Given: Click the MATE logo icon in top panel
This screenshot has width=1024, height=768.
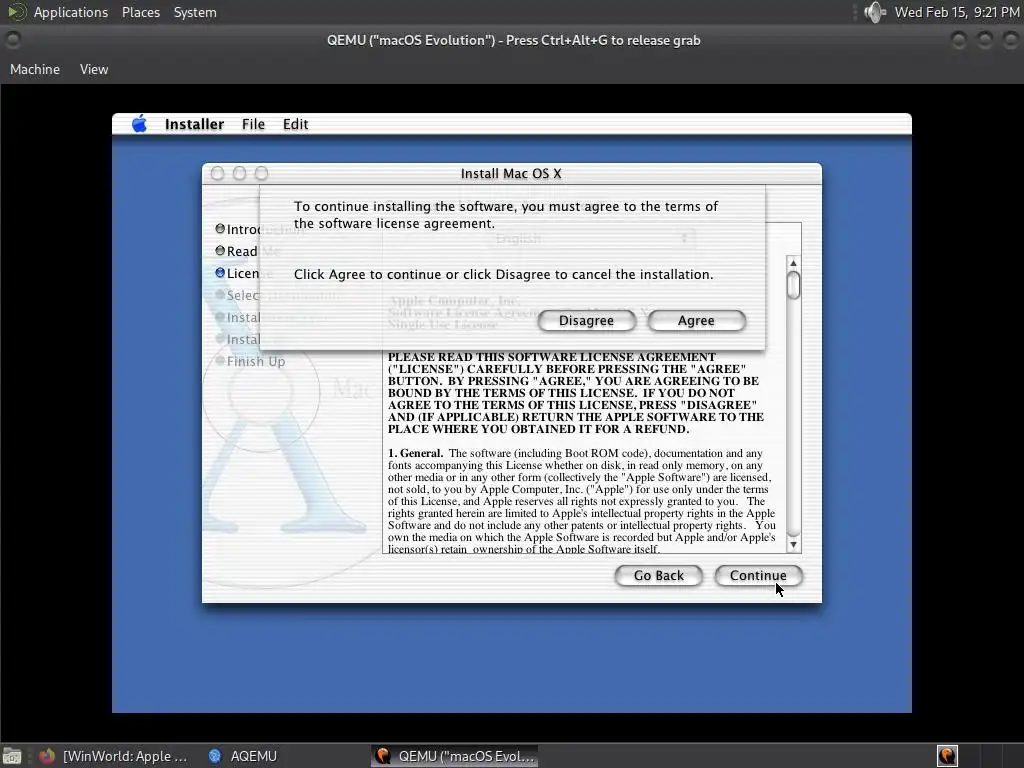Looking at the screenshot, I should (17, 12).
